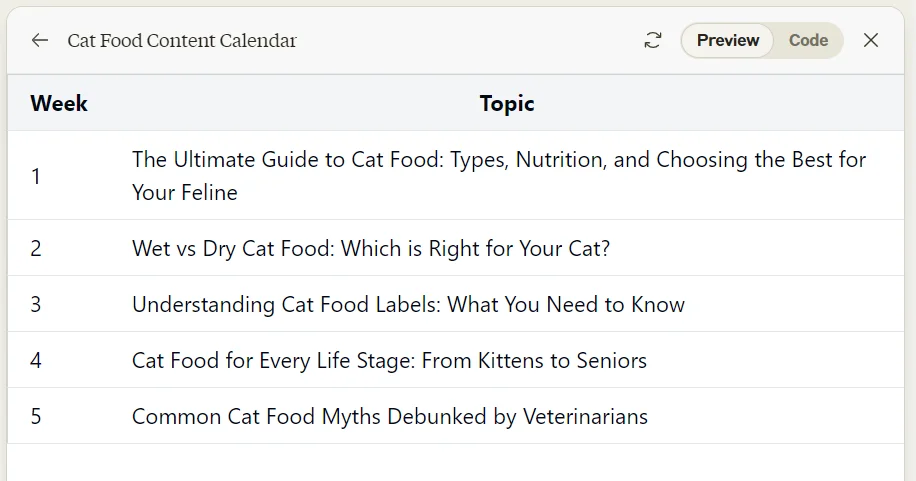Click the empty area below the table
Screen dimensions: 916x481
tap(456, 463)
